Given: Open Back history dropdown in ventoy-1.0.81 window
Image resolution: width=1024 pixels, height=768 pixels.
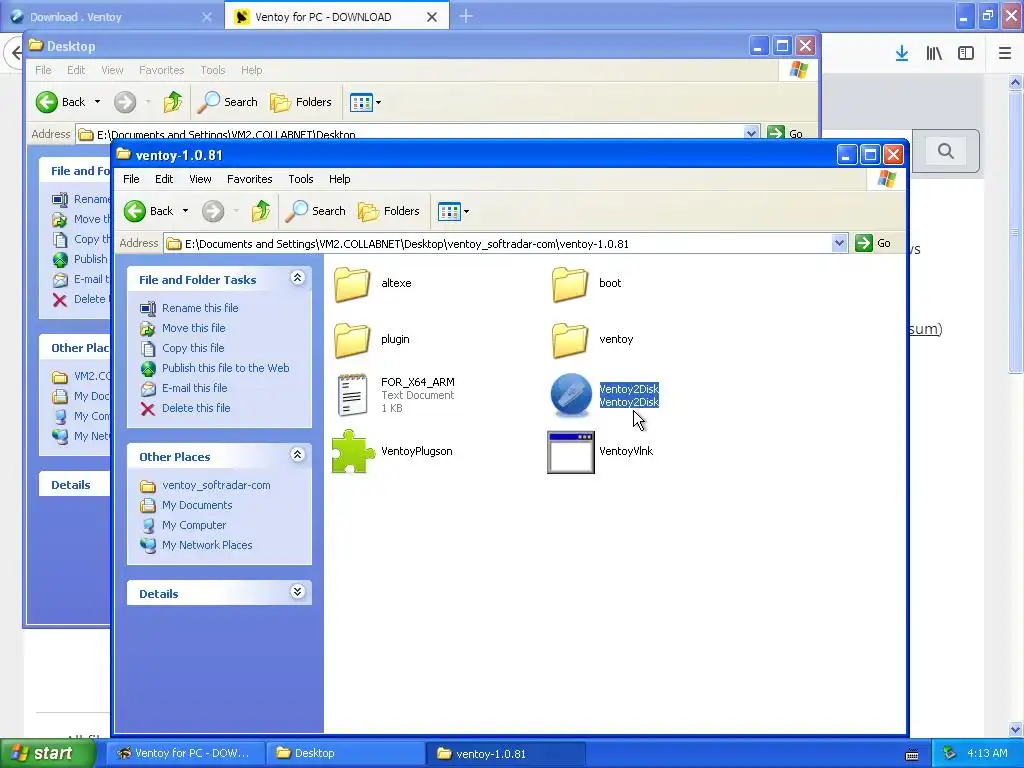Looking at the screenshot, I should [185, 211].
